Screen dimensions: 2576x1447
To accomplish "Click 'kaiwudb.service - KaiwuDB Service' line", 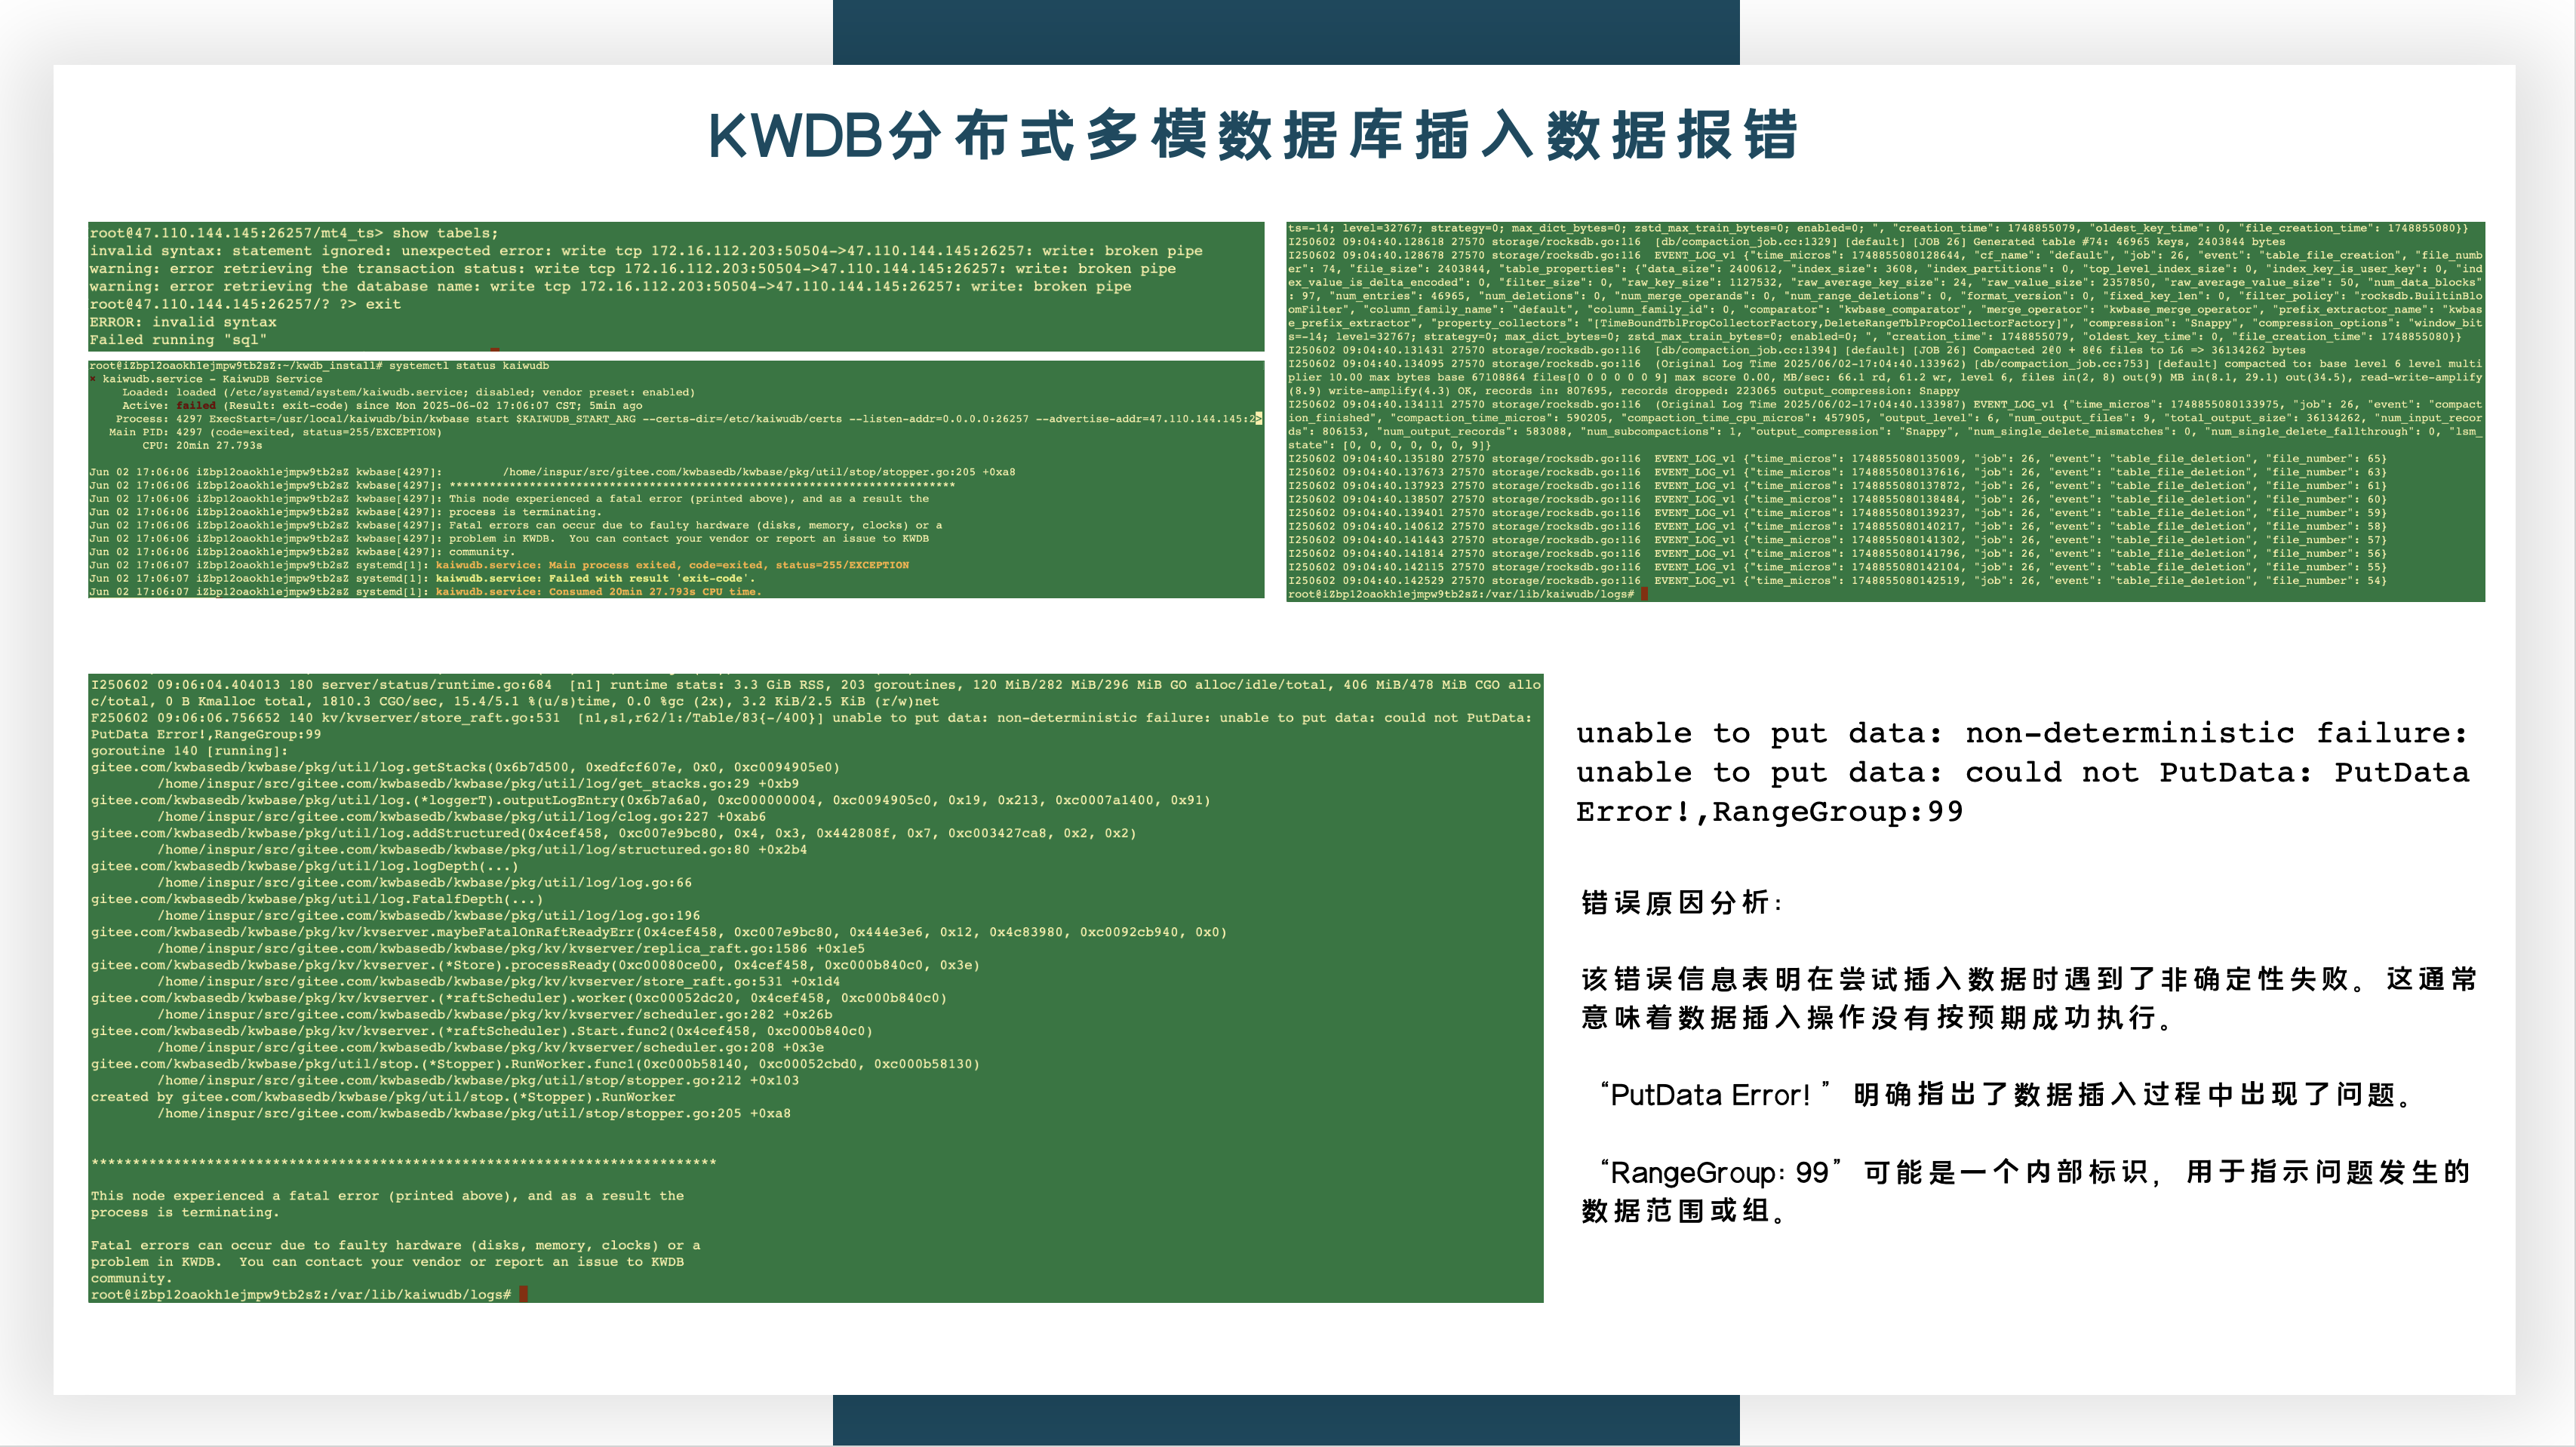I will 207,379.
